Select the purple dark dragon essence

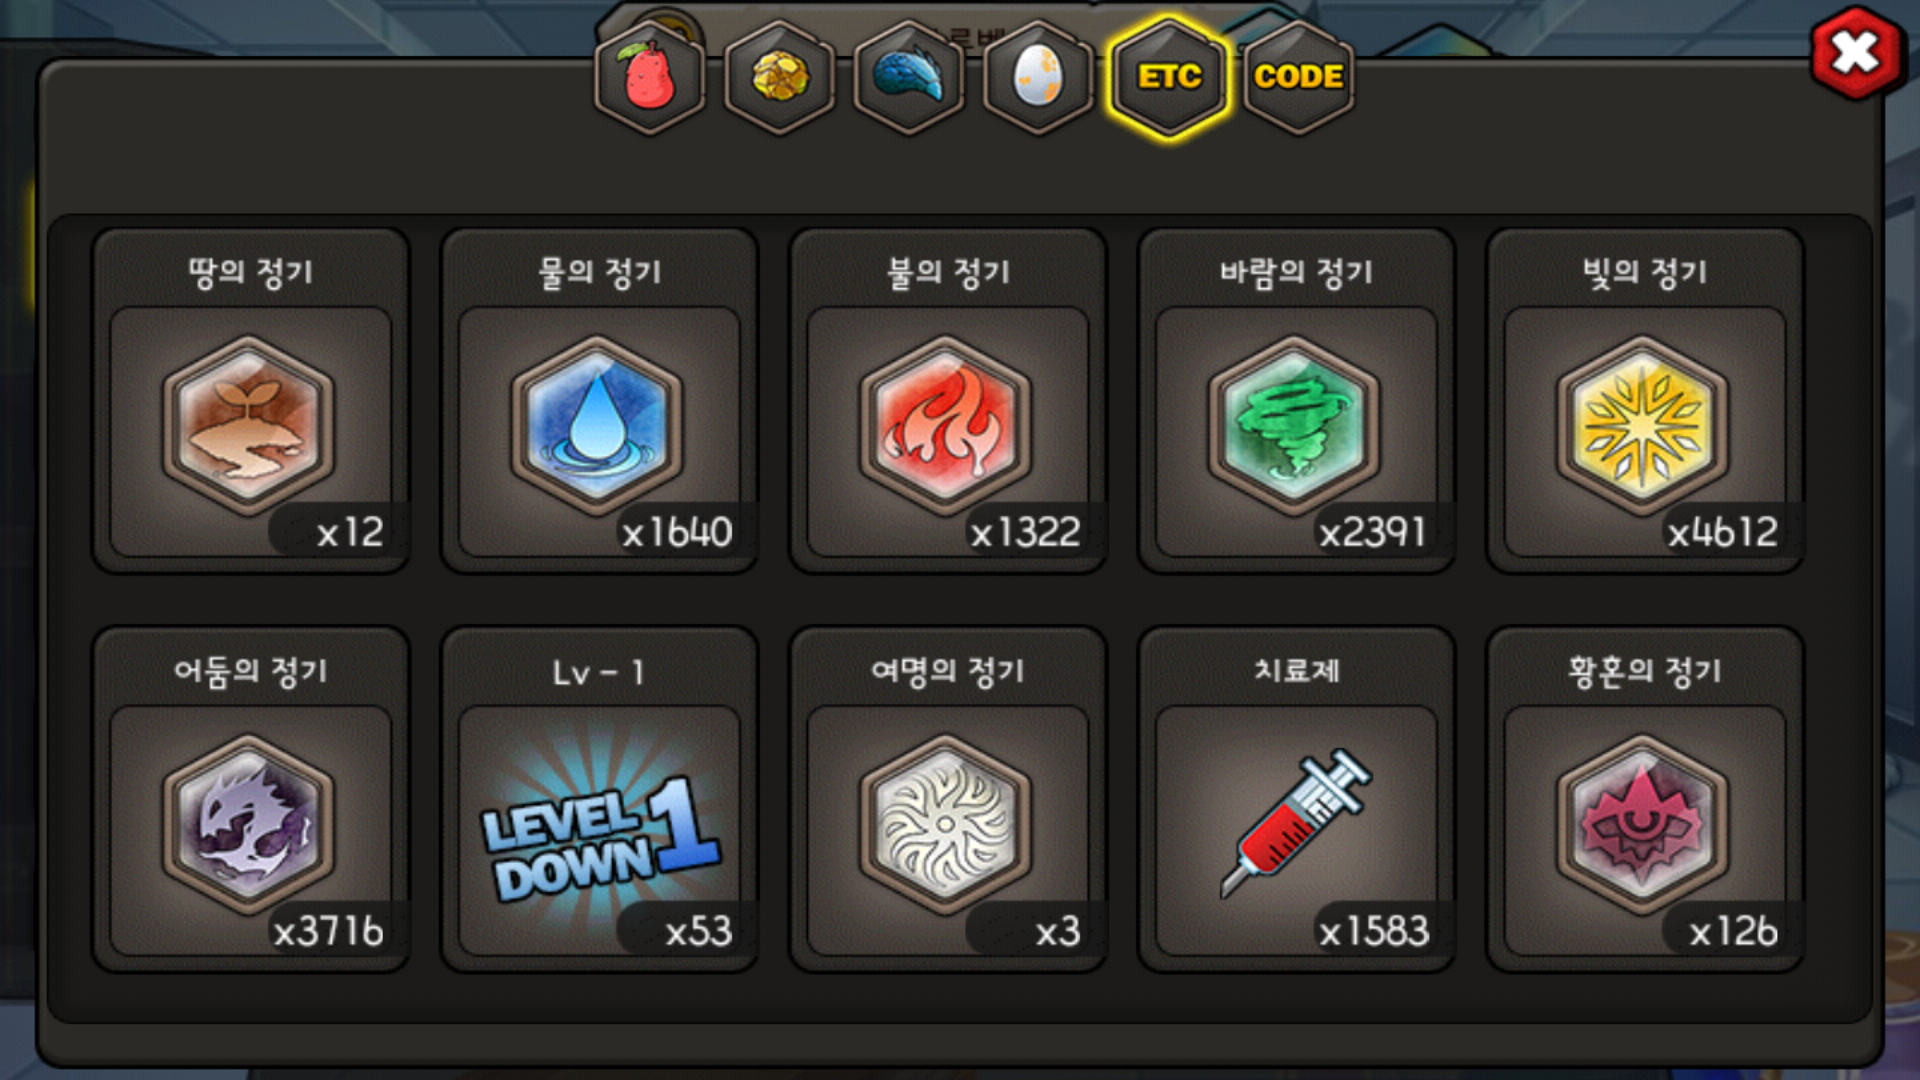pos(248,825)
